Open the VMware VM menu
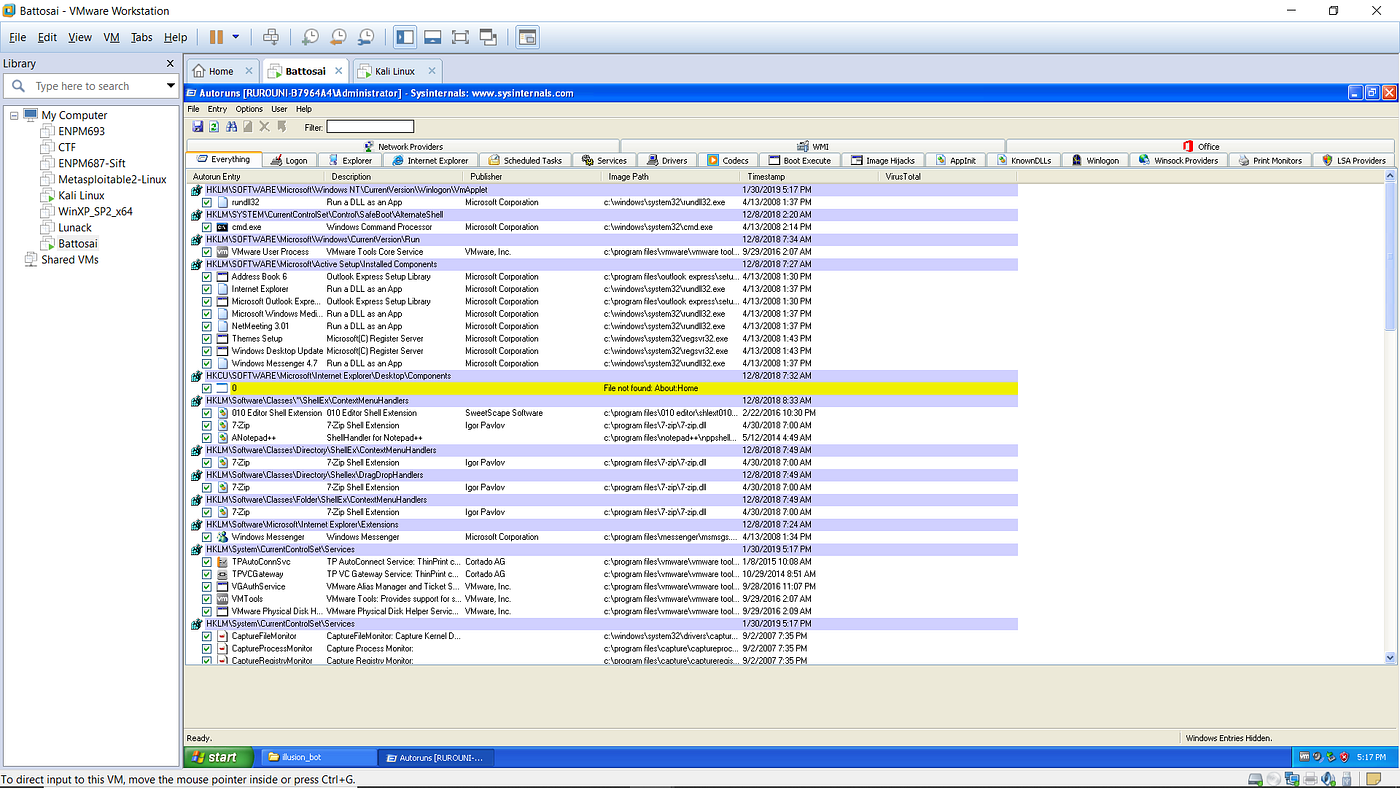Image resolution: width=1400 pixels, height=788 pixels. coord(111,37)
